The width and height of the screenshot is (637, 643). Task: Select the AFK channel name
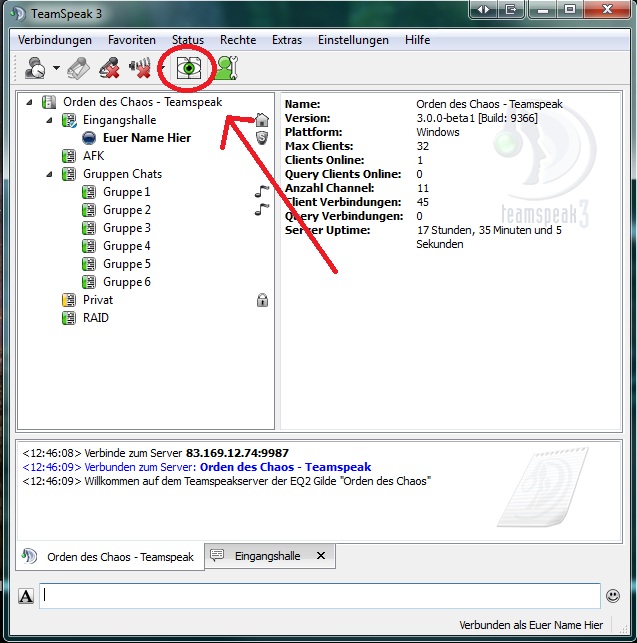click(x=94, y=156)
